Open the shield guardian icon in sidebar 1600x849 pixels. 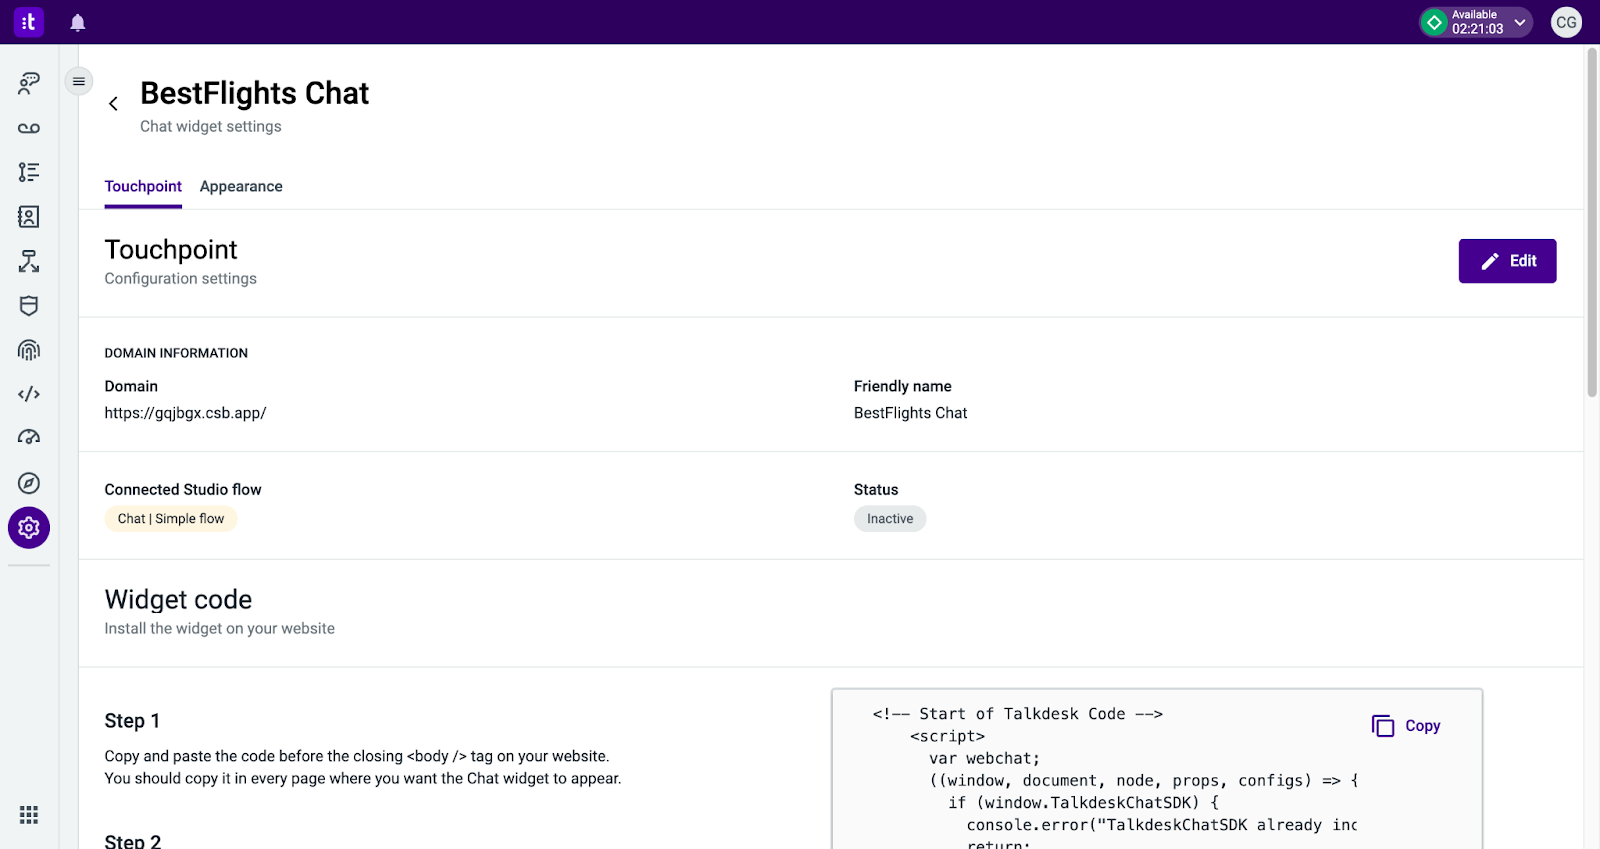(29, 305)
